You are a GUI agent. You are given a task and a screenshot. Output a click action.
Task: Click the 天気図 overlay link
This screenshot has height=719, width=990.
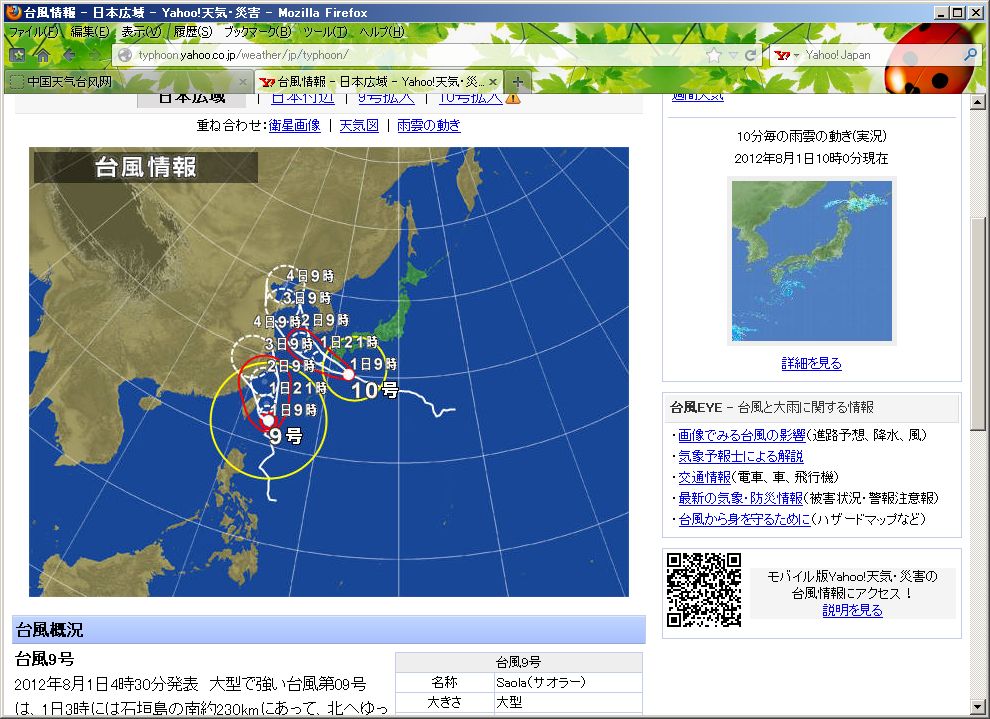(359, 126)
